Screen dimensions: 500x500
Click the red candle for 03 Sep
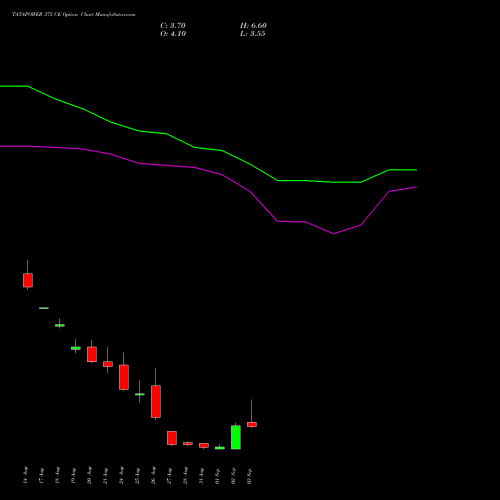point(252,424)
